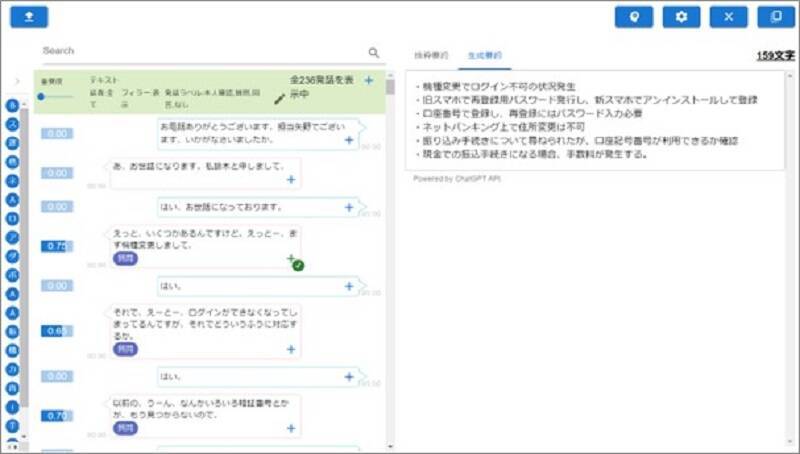Select the 生成要約 tab
Screen dimensions: 800x454
click(485, 54)
